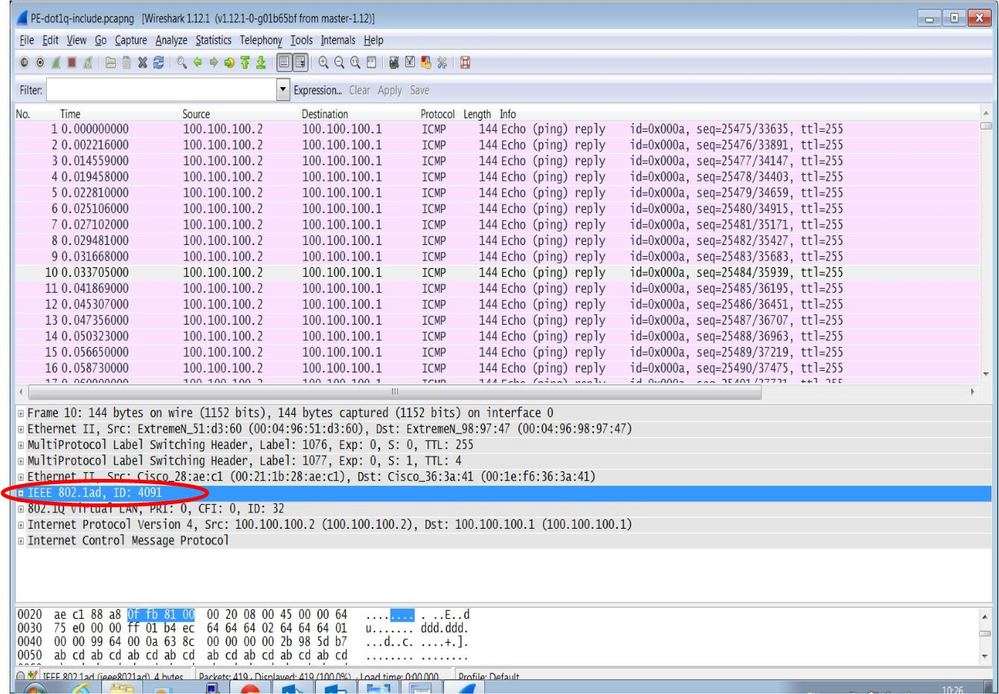The width and height of the screenshot is (999, 694).
Task: Go forward in packet history arrow
Action: (x=213, y=62)
